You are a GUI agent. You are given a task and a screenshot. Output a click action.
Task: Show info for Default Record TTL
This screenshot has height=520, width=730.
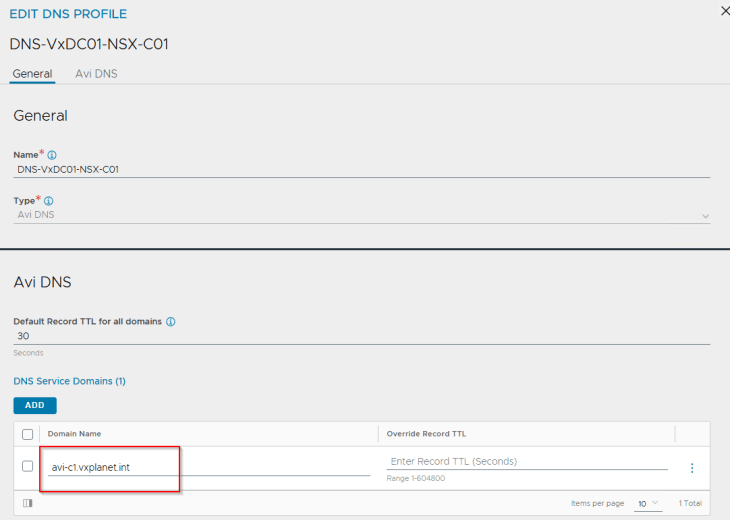(170, 322)
